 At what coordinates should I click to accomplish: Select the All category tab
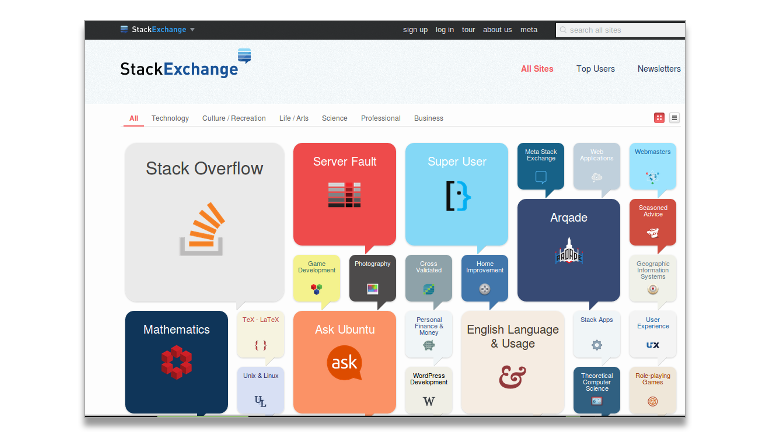pyautogui.click(x=134, y=118)
